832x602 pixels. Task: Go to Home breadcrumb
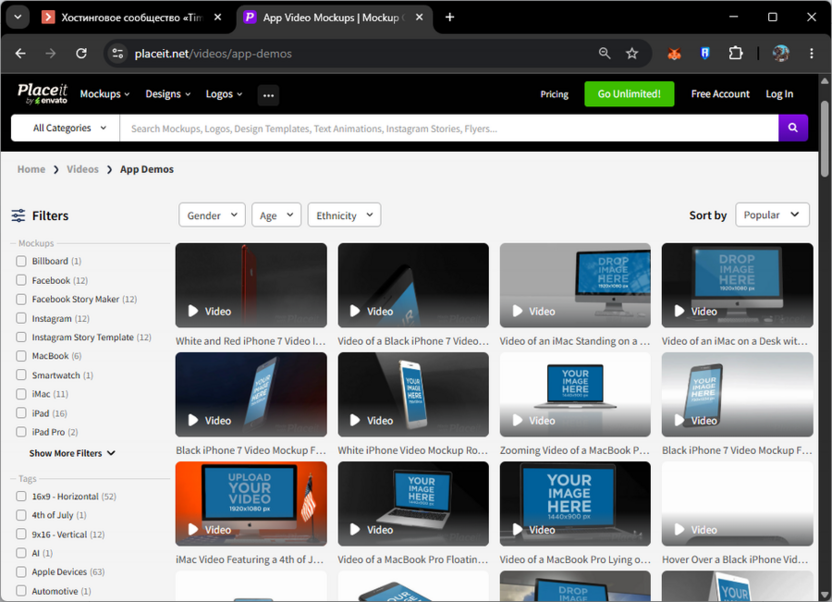coord(31,169)
